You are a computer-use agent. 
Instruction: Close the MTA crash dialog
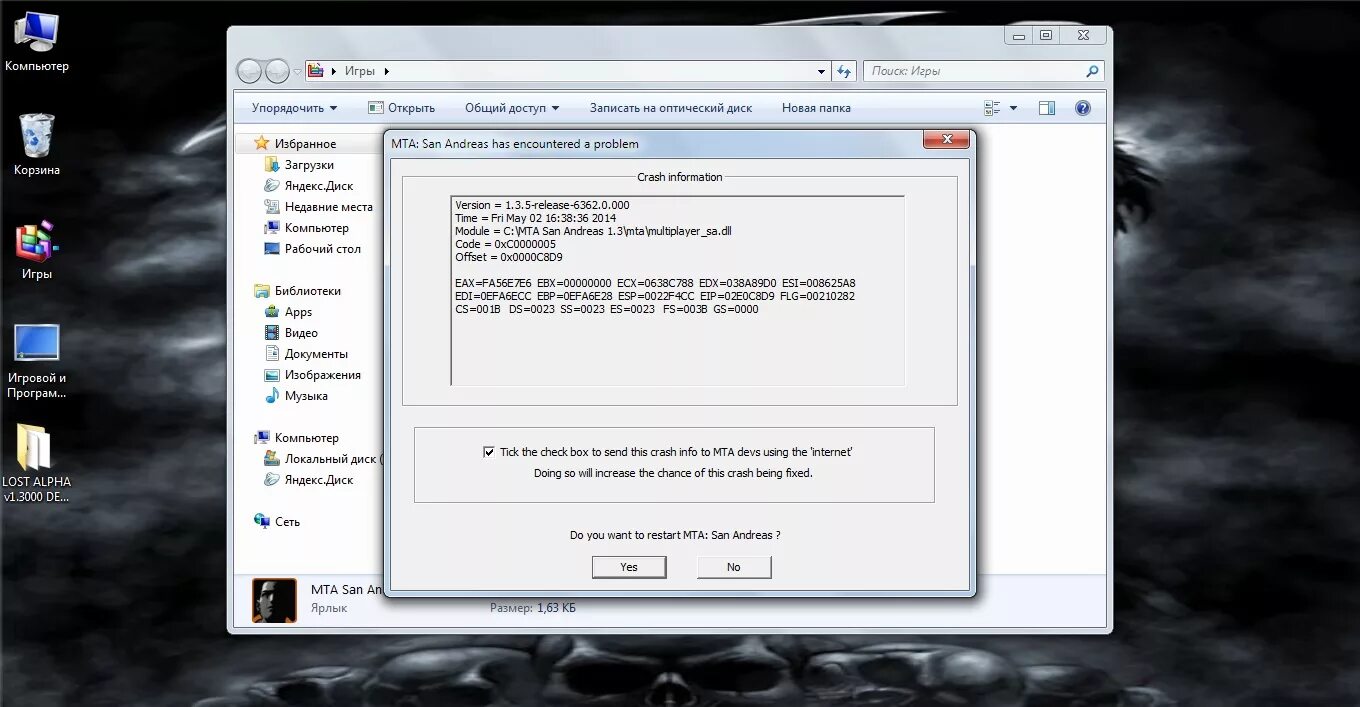click(946, 140)
